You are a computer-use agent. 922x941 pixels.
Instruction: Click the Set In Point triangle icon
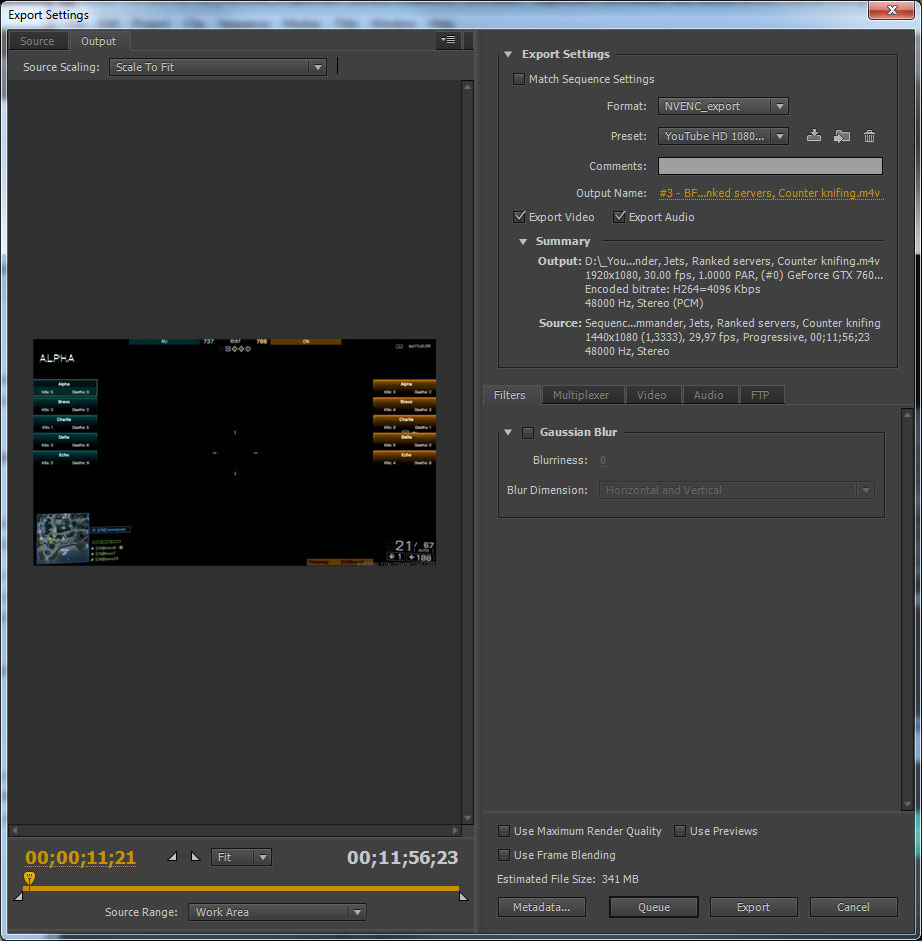tap(172, 856)
